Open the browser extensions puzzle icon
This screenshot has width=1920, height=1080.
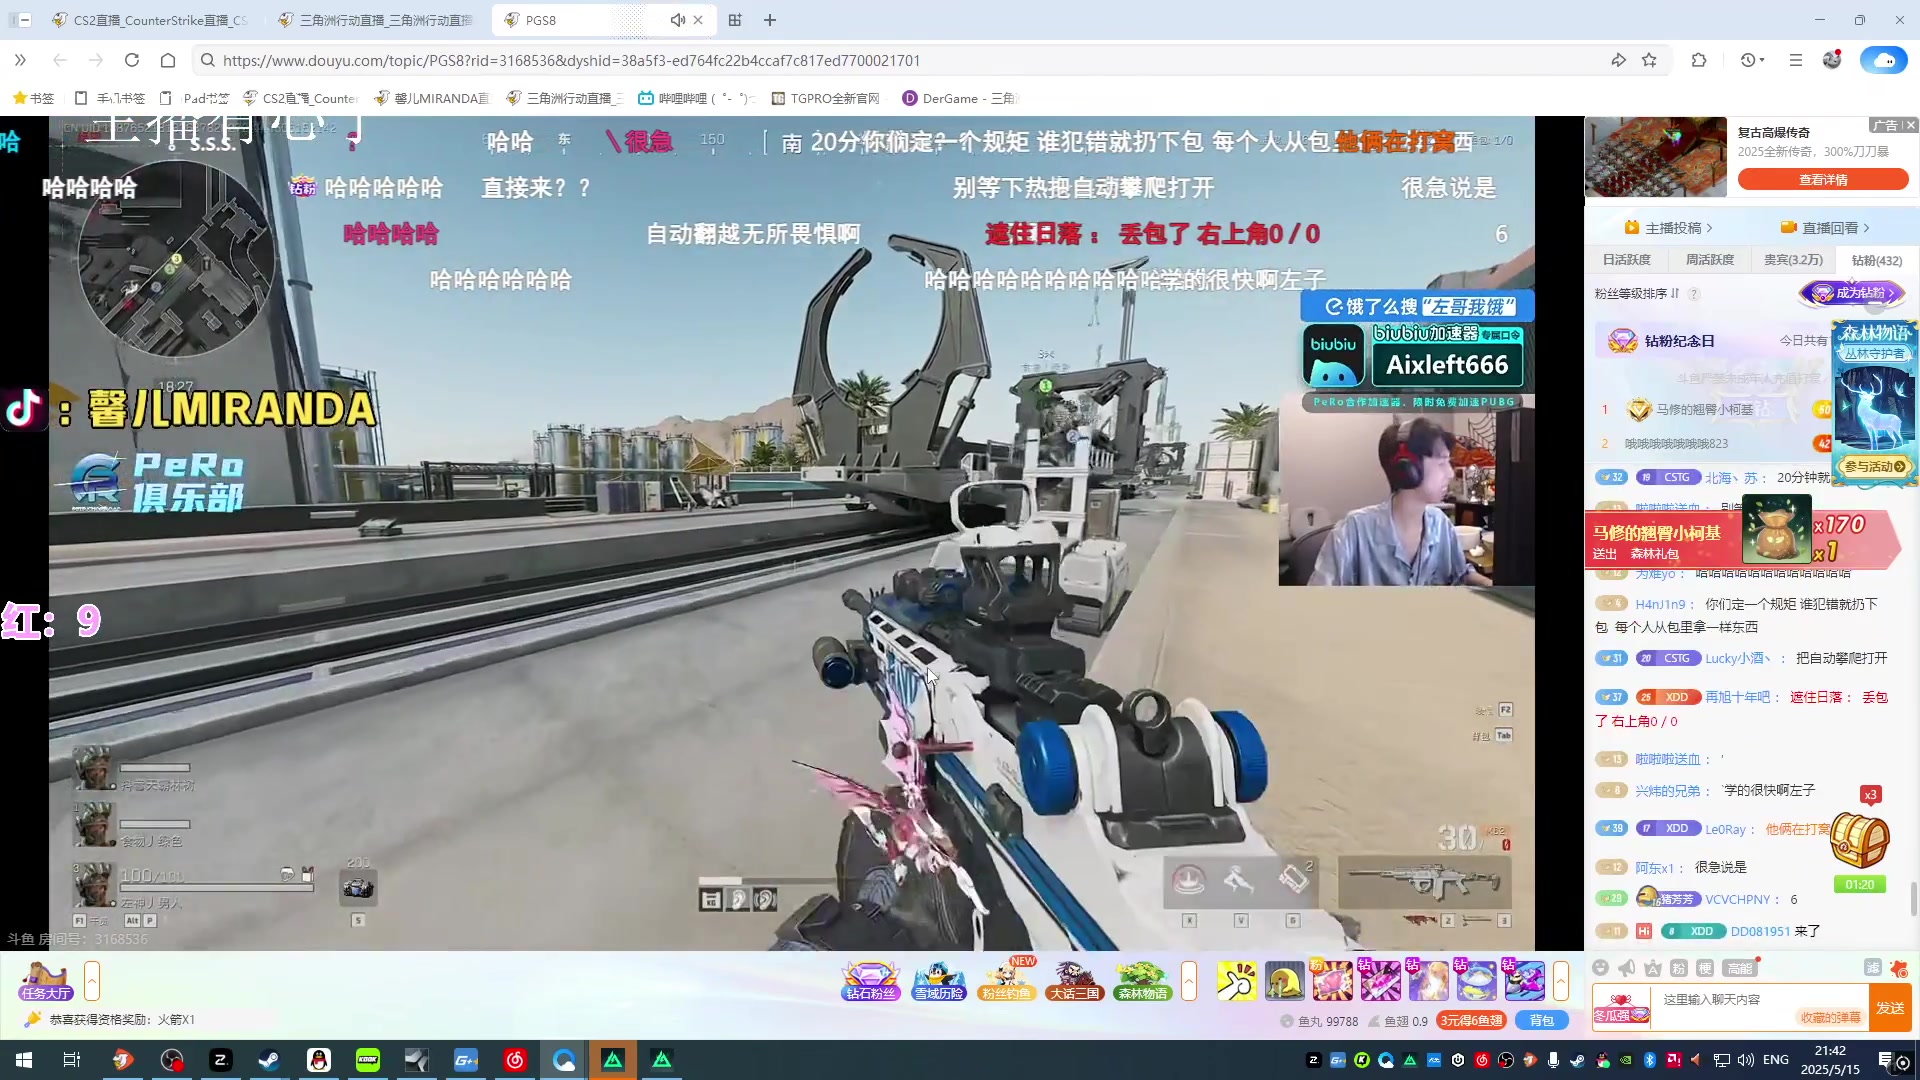(1699, 60)
